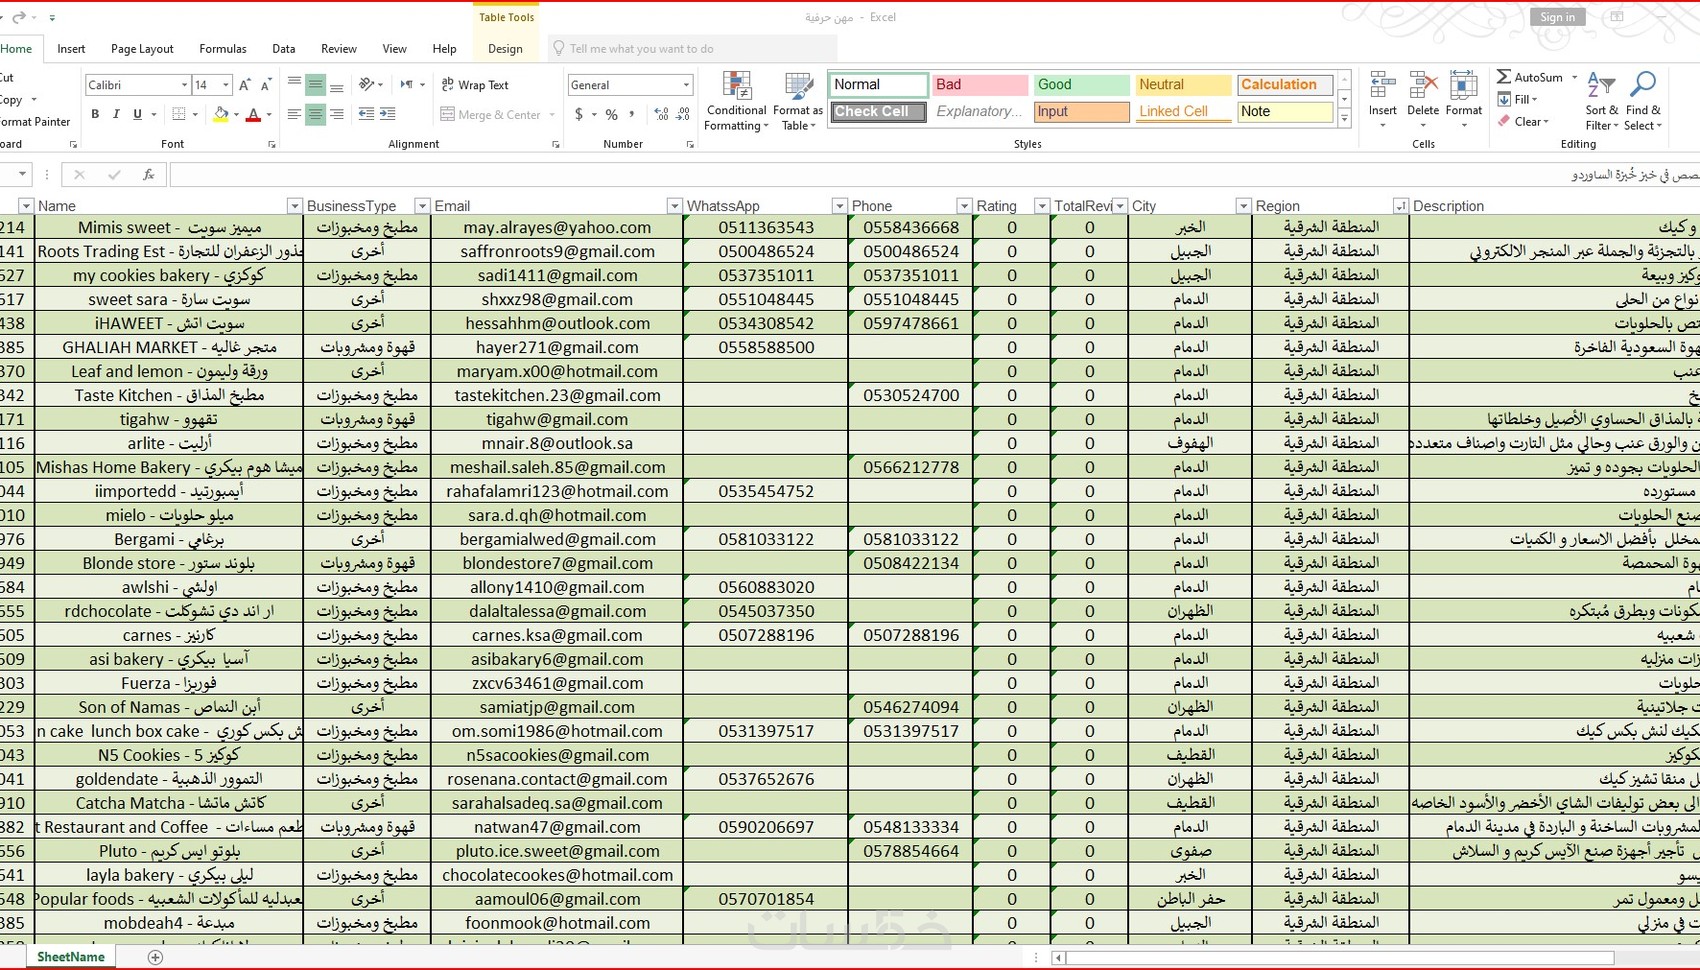1700x970 pixels.
Task: Open Clear options
Action: (1523, 122)
